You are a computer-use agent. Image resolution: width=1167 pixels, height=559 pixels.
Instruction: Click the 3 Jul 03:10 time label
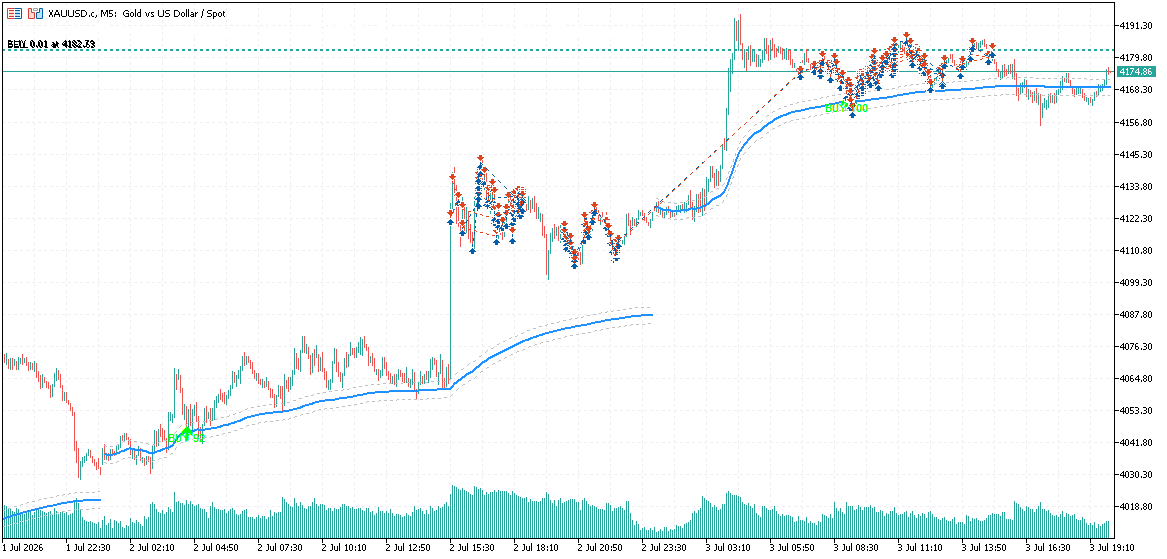coord(728,547)
